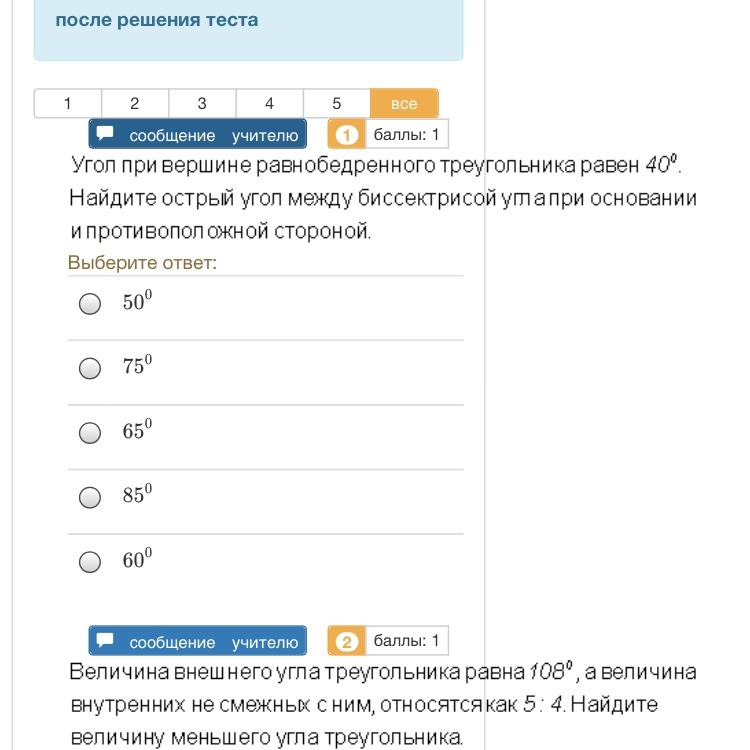Click orange number 1 question badge

pos(346,134)
